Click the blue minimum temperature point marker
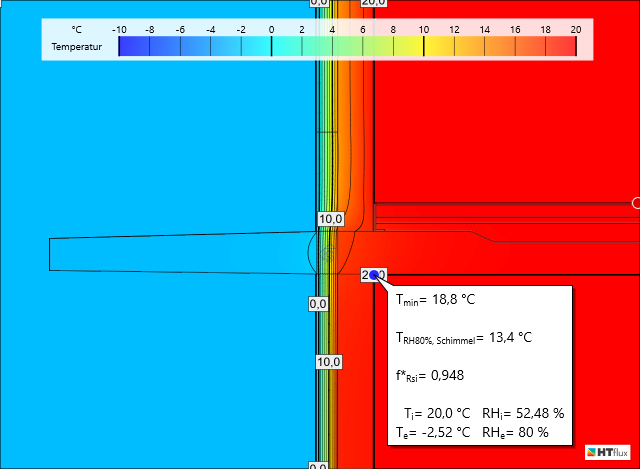Screen dimensions: 640x469 (374, 274)
